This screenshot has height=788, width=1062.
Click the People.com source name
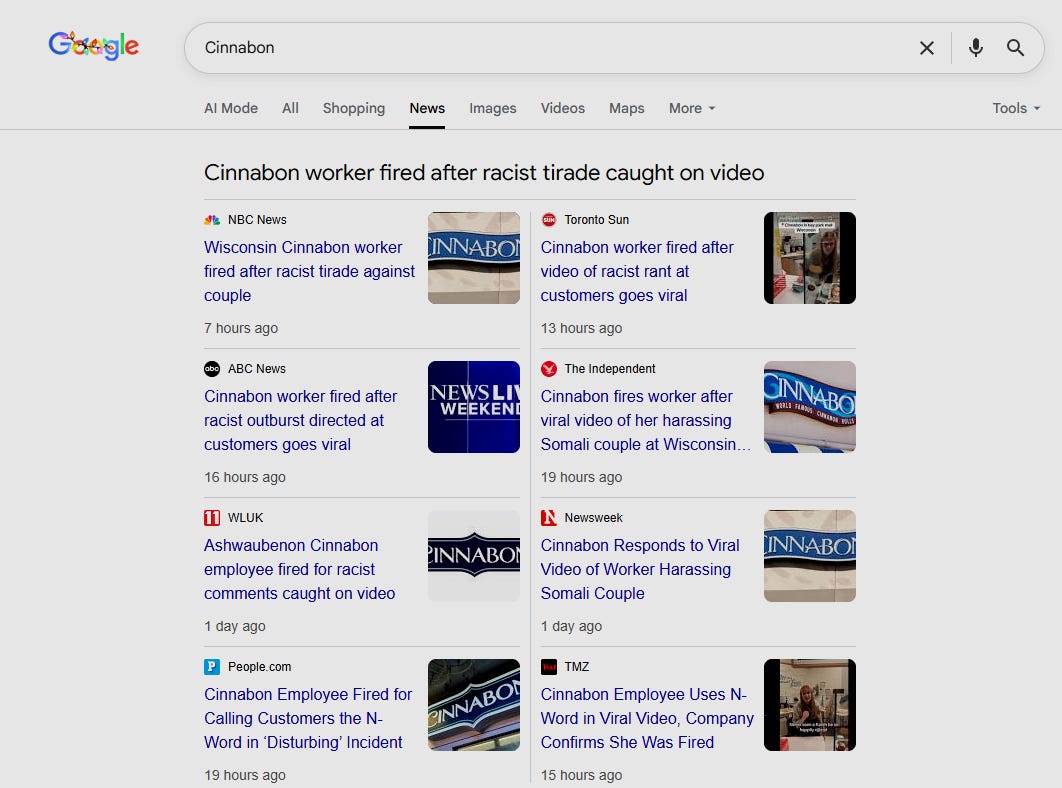pos(259,667)
